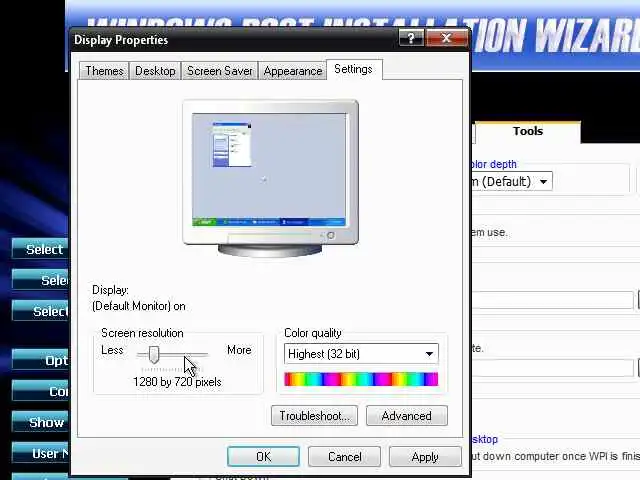Click the color spectrum preview bar

pyautogui.click(x=361, y=379)
